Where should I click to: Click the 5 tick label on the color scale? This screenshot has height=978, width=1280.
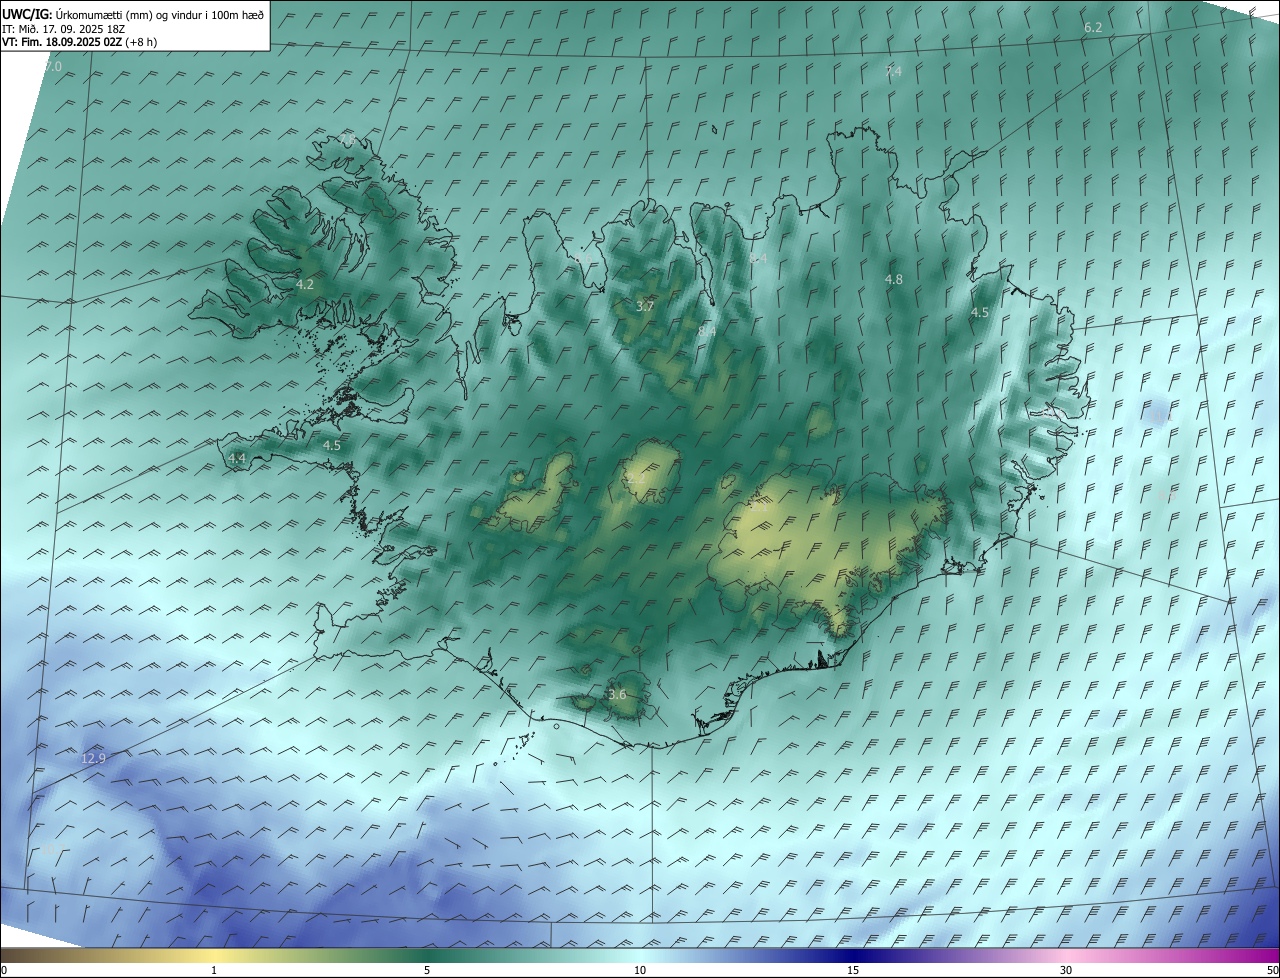(427, 970)
